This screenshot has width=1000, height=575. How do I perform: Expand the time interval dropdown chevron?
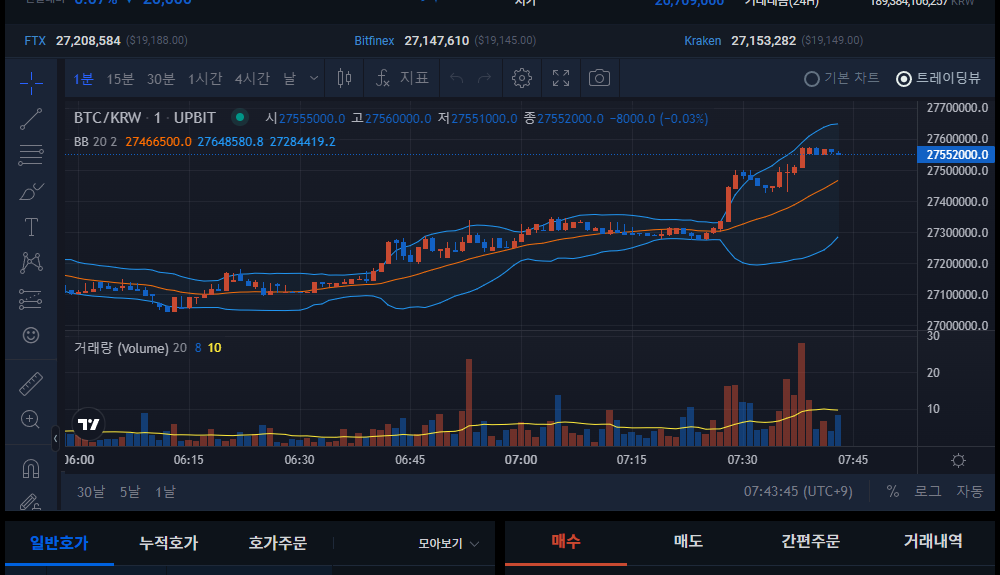[314, 78]
